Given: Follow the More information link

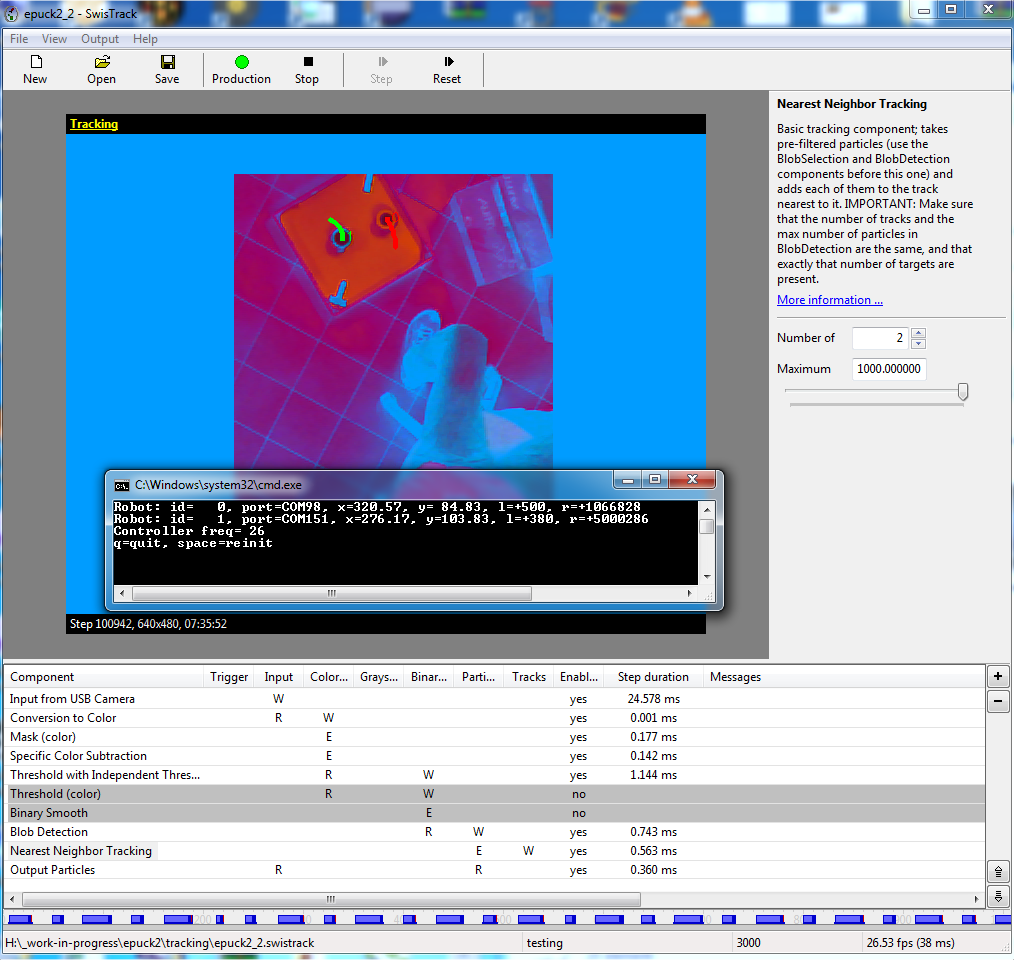Looking at the screenshot, I should pyautogui.click(x=829, y=300).
